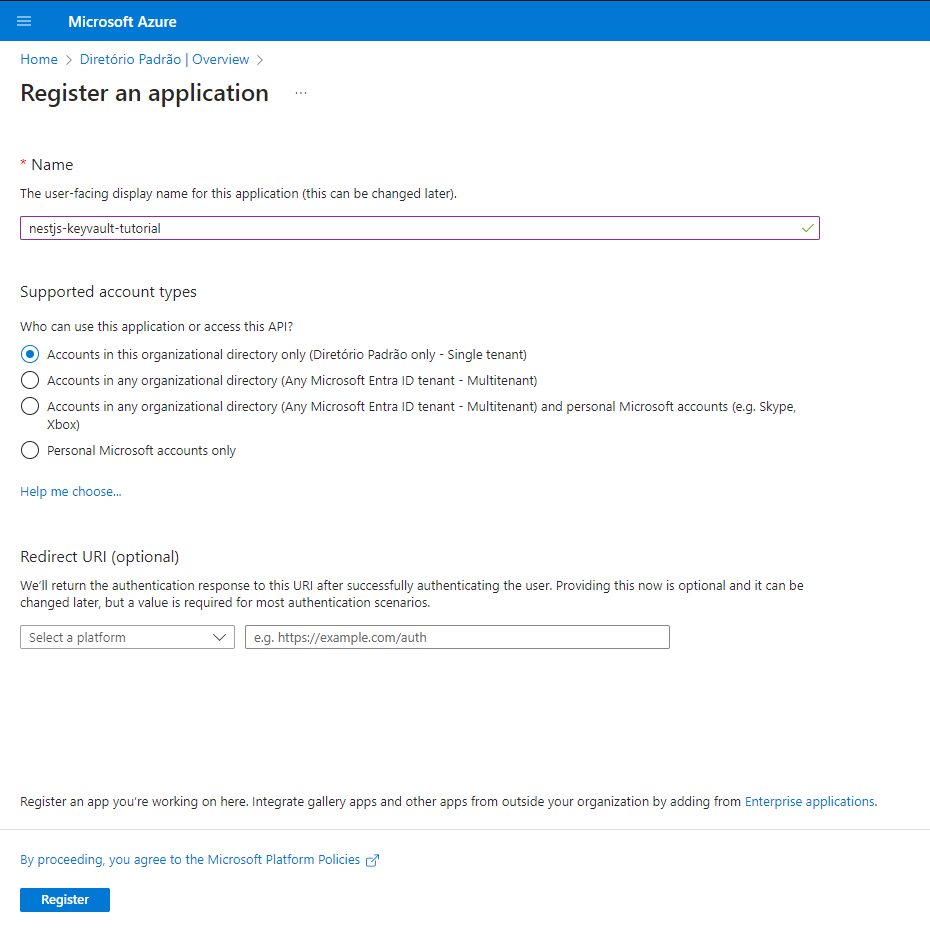Click the Microsoft Azure logo text
Image resolution: width=930 pixels, height=932 pixels.
click(122, 21)
